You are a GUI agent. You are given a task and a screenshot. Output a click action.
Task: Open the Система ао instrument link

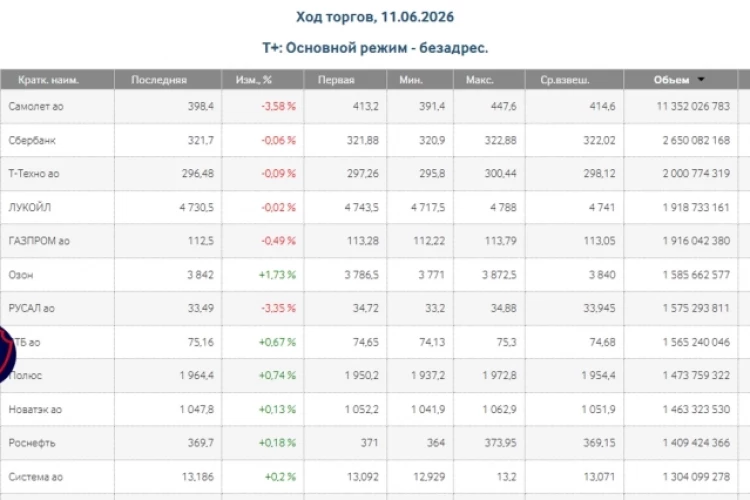(x=36, y=477)
